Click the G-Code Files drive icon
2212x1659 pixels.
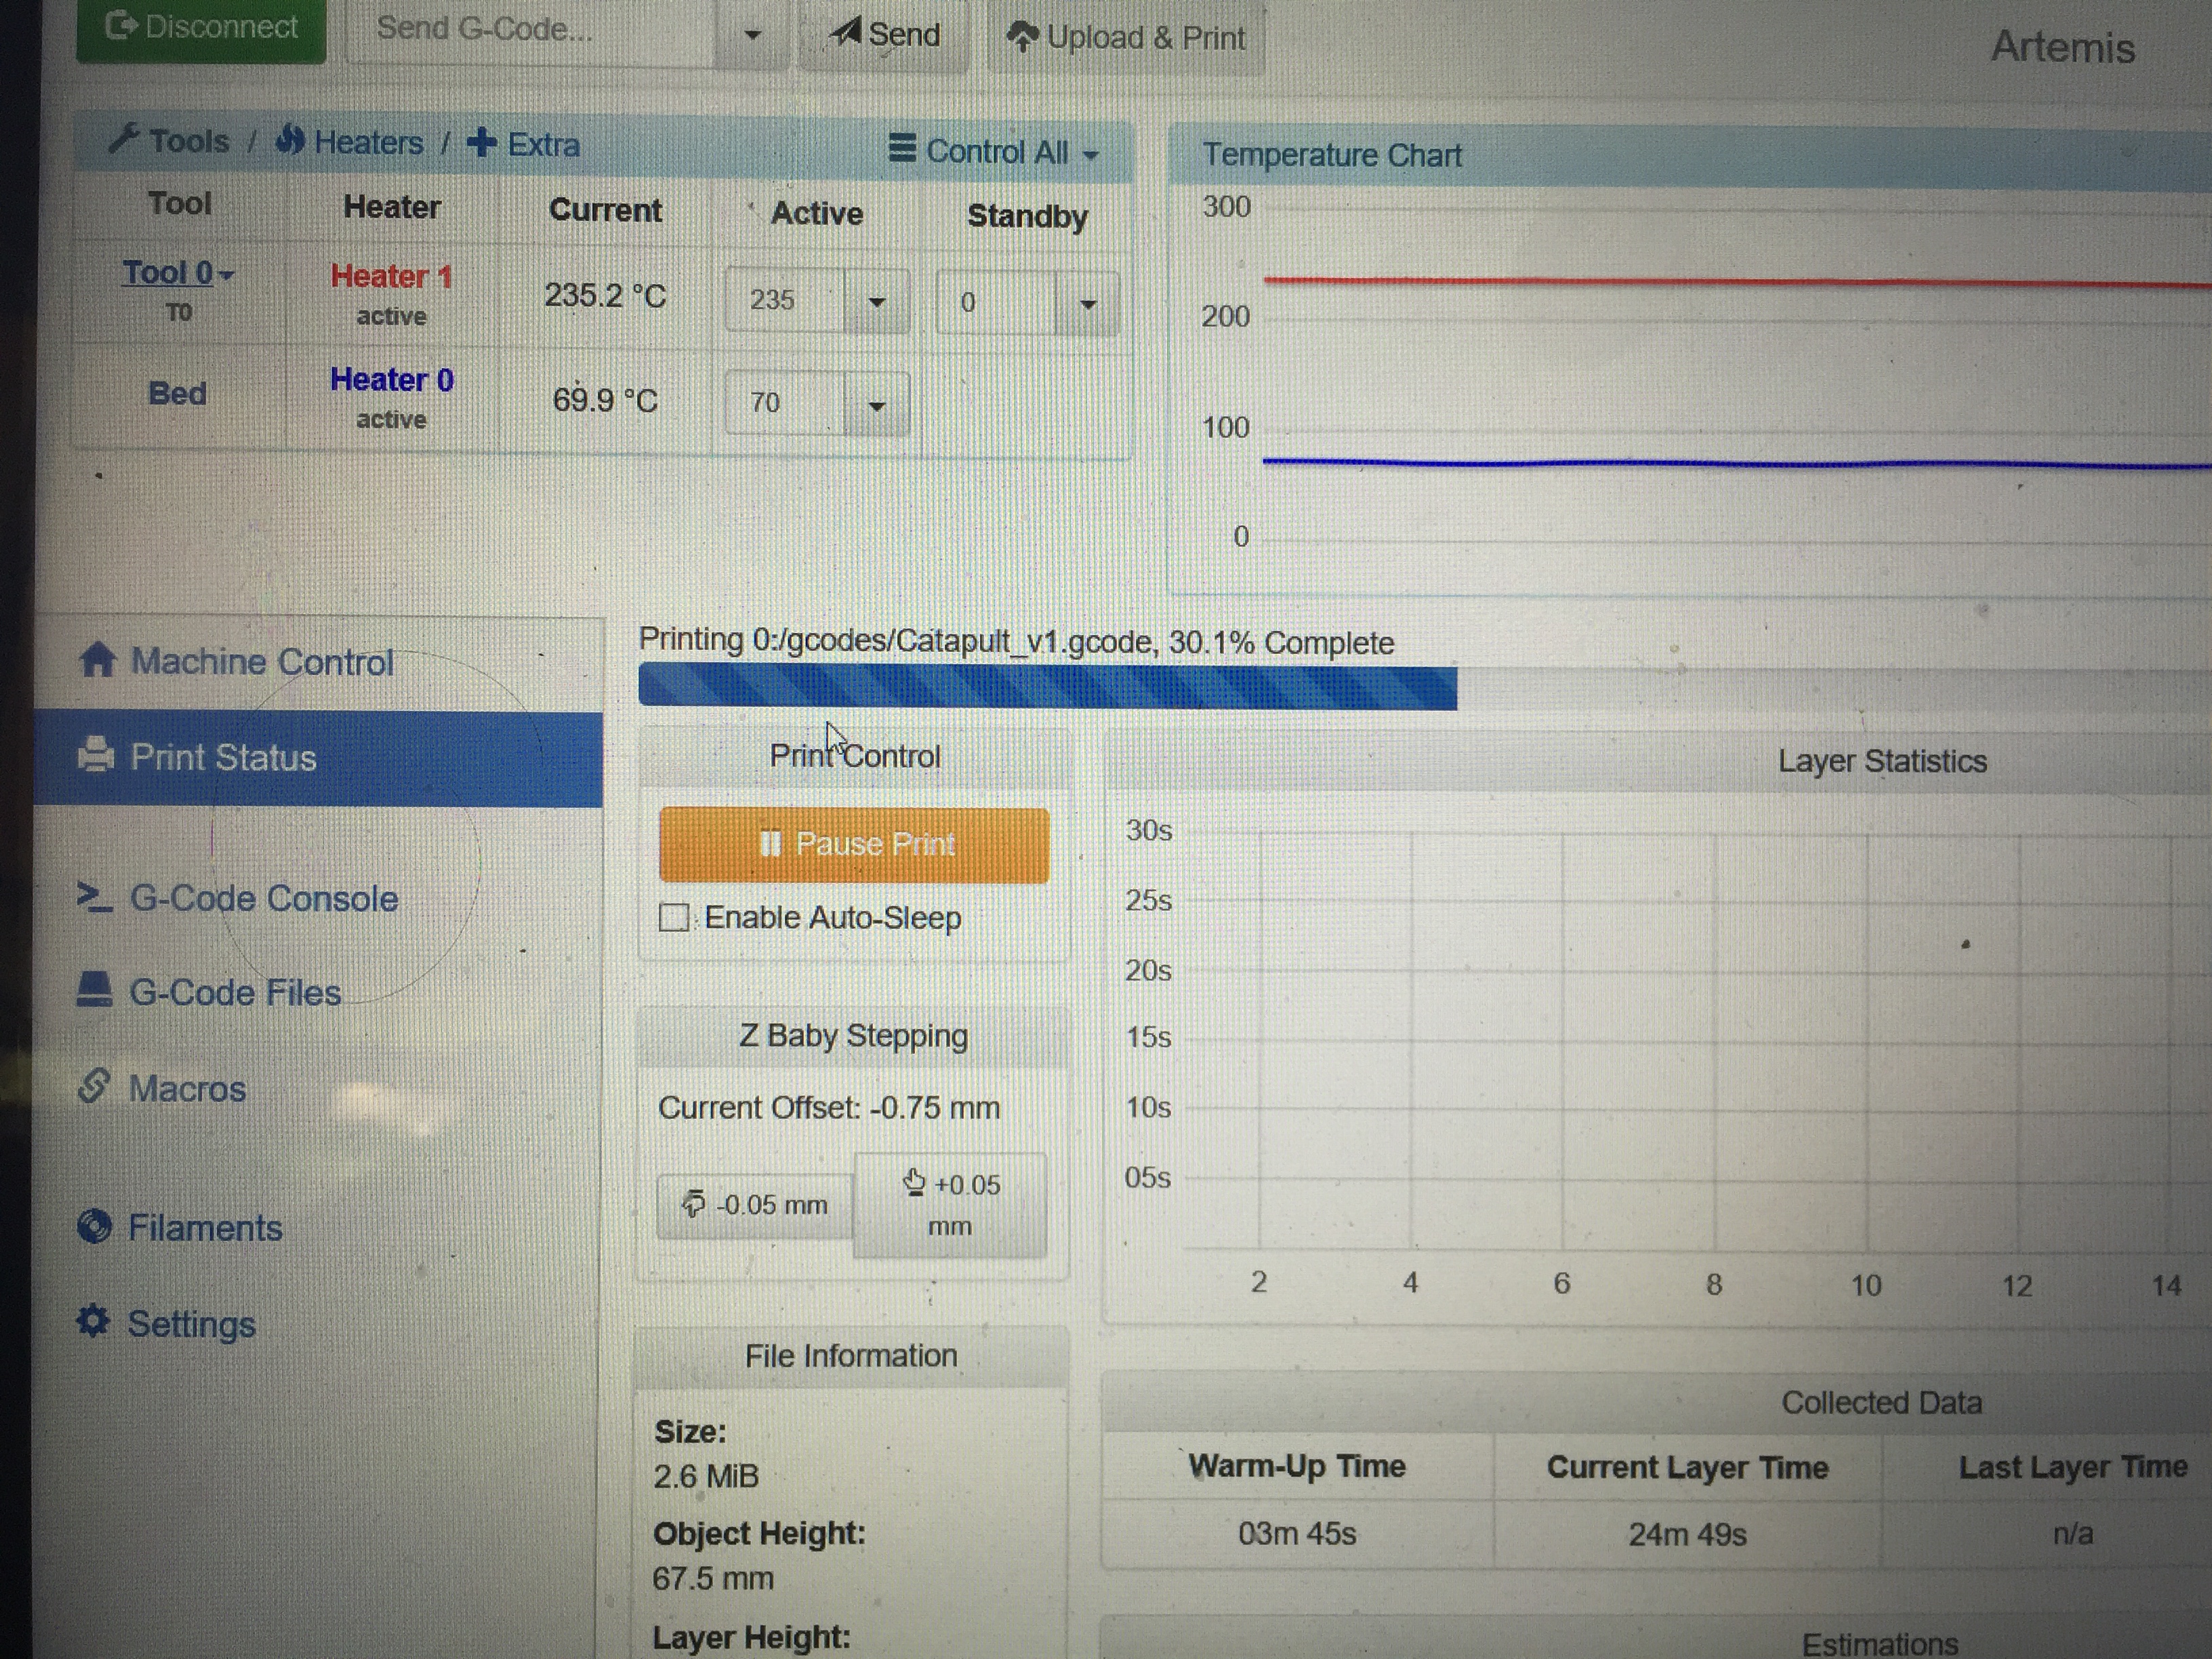tap(94, 990)
